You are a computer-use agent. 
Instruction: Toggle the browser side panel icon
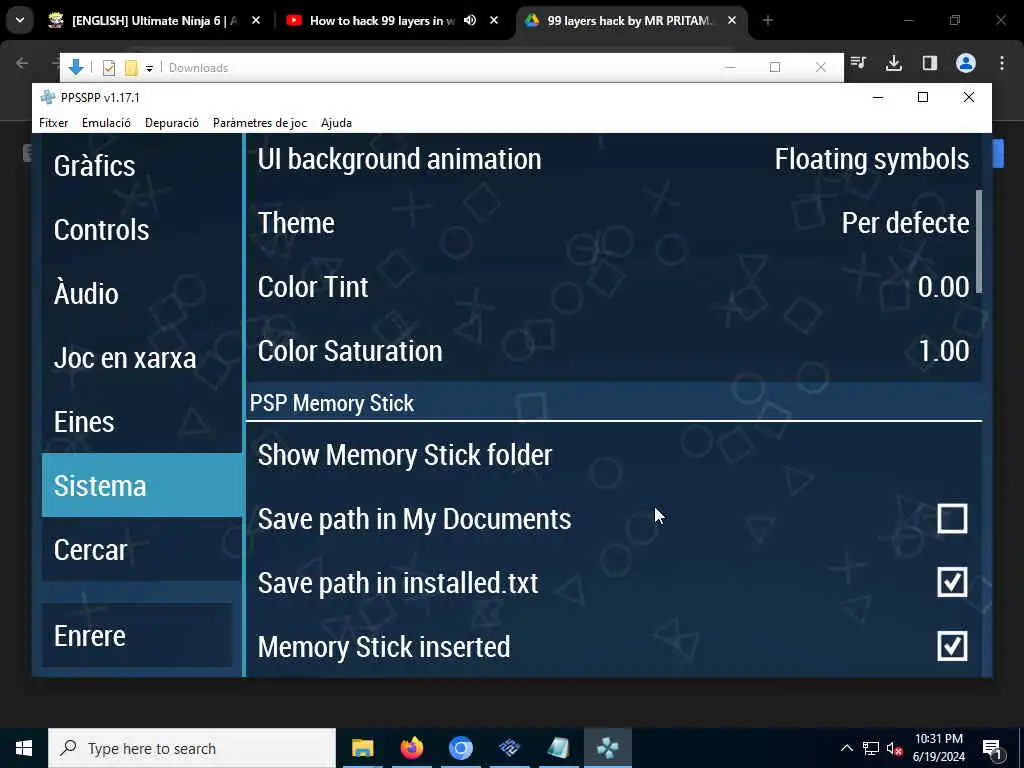[x=929, y=63]
